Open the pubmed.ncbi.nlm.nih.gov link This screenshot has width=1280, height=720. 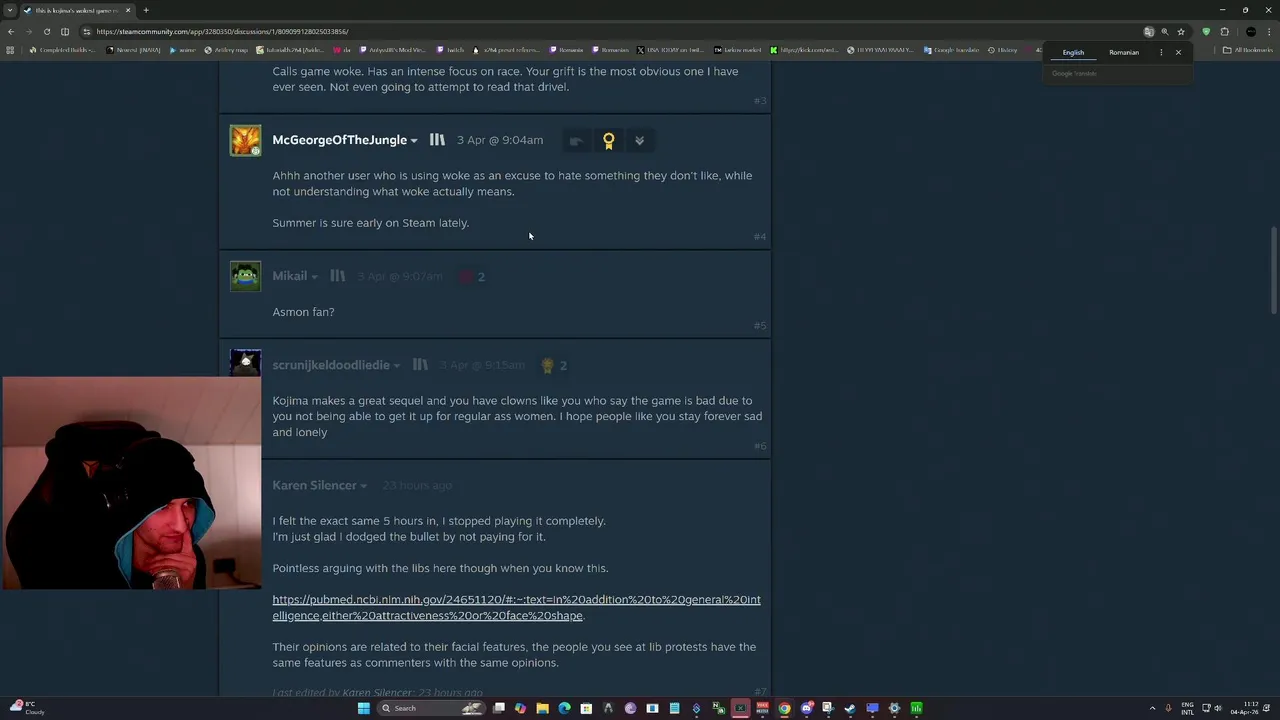click(516, 607)
